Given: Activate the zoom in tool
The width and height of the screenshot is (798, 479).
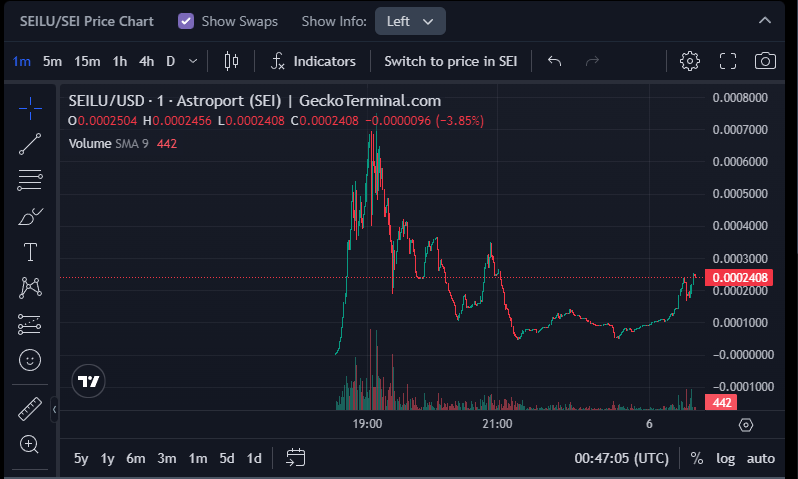Looking at the screenshot, I should pos(29,444).
